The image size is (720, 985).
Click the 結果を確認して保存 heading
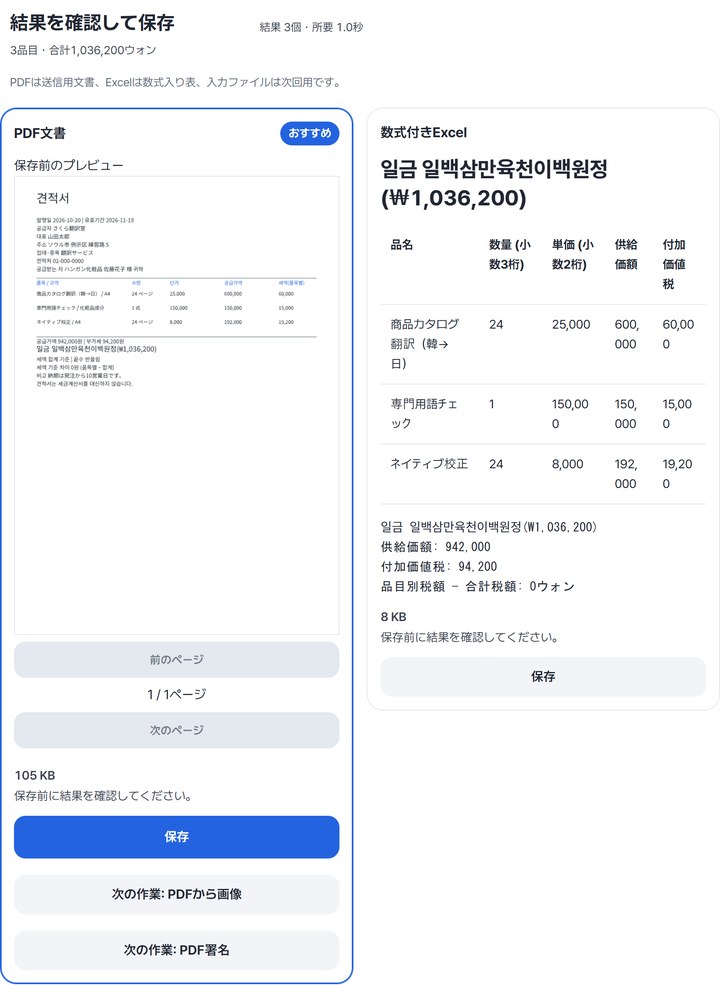pyautogui.click(x=92, y=23)
